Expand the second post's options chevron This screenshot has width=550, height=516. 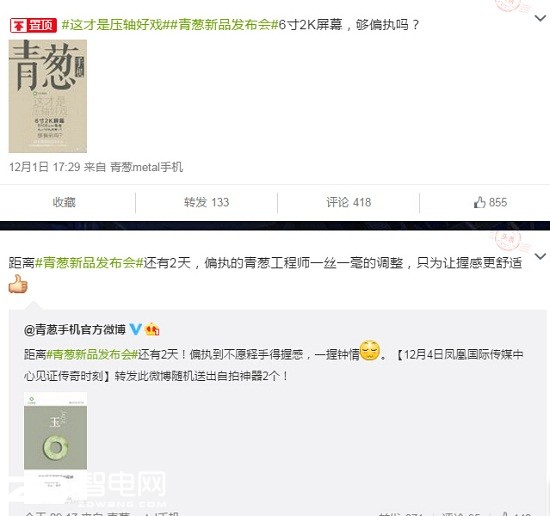tap(540, 256)
